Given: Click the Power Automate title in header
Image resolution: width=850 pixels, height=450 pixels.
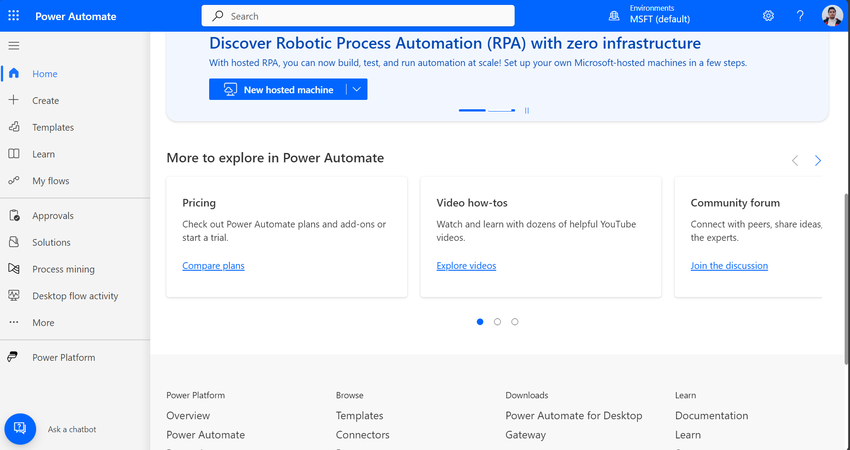Looking at the screenshot, I should point(76,16).
